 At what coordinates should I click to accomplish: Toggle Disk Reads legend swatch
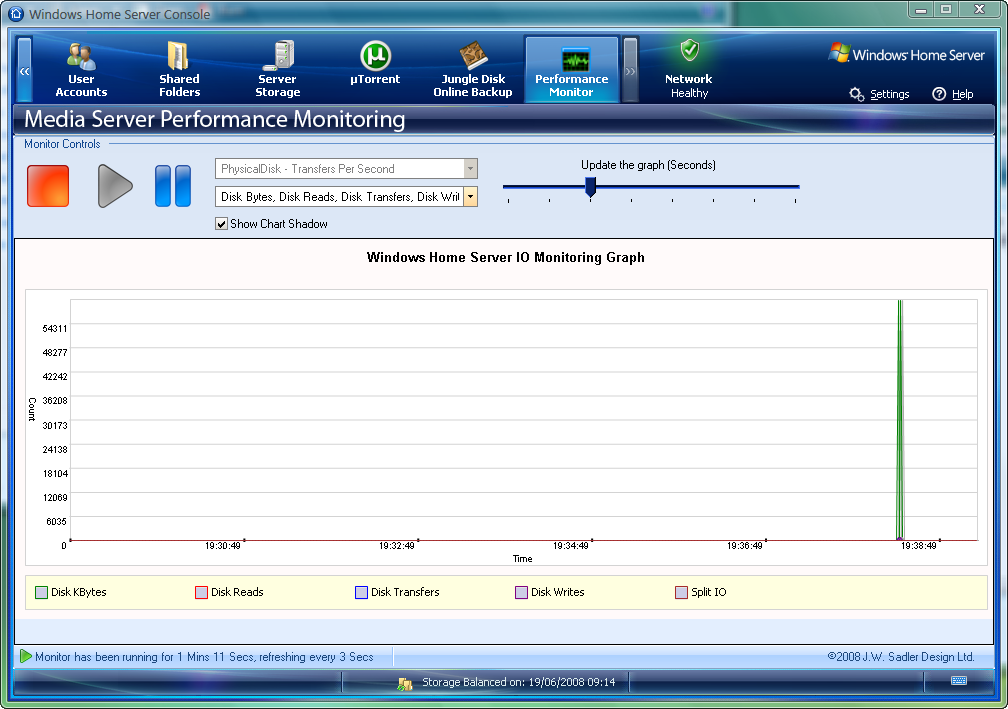tap(201, 592)
